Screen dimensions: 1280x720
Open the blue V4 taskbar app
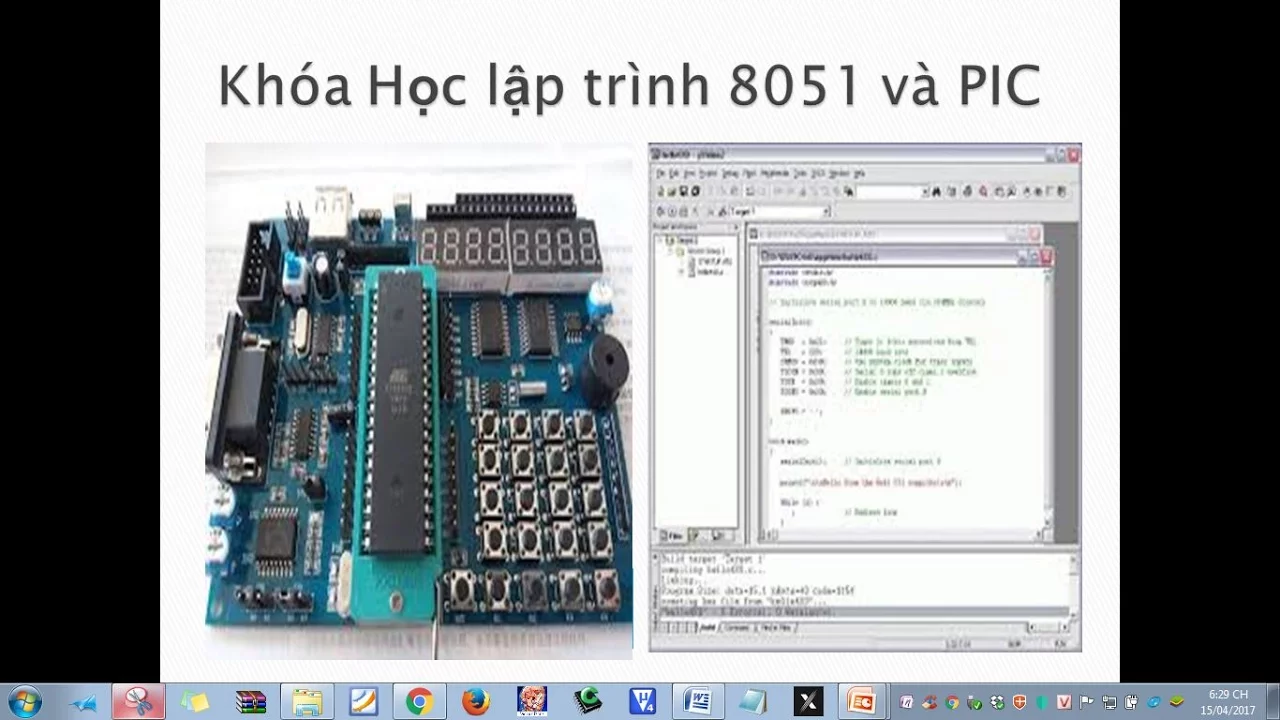643,702
